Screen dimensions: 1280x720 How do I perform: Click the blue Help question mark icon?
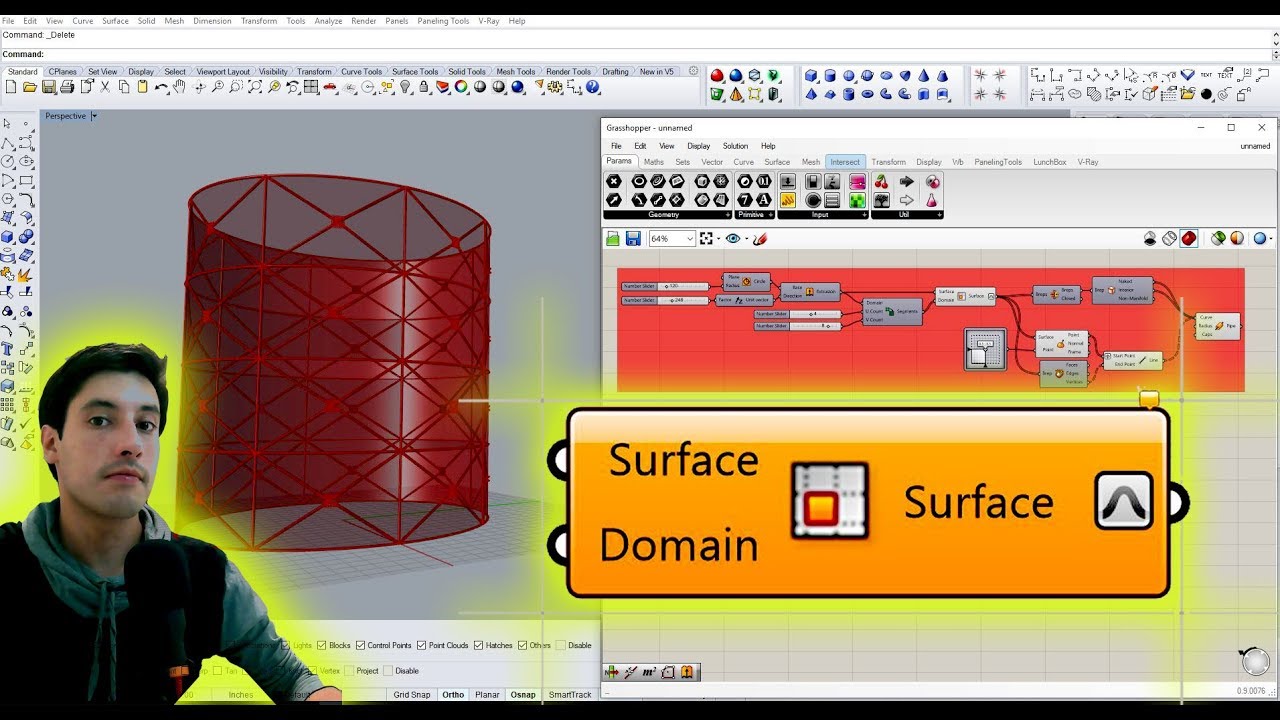[x=592, y=87]
